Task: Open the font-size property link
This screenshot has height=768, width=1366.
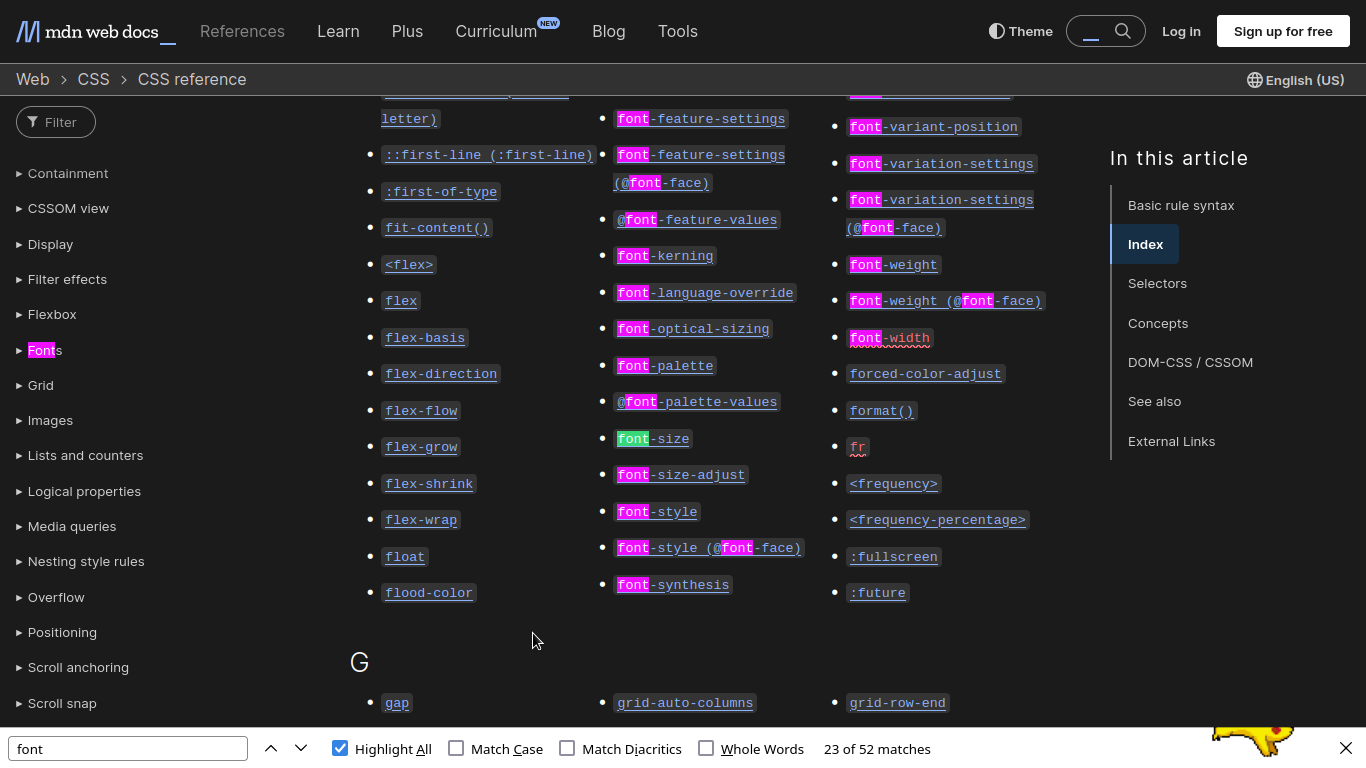Action: point(653,439)
